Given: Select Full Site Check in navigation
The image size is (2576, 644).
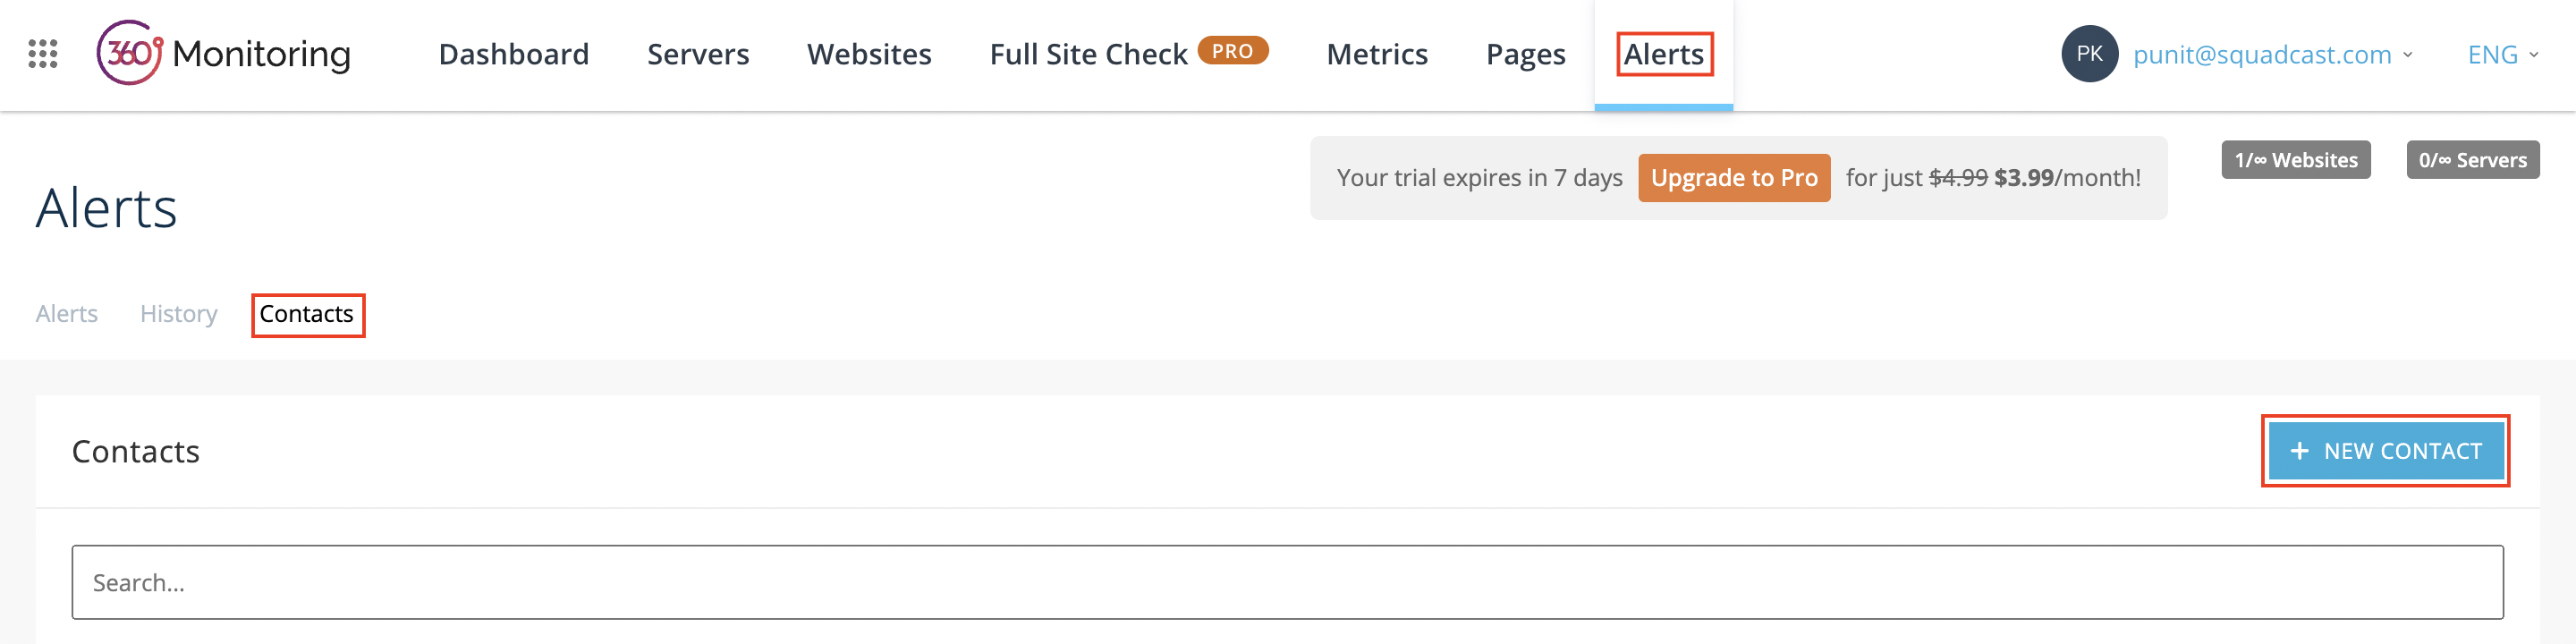Looking at the screenshot, I should pyautogui.click(x=1088, y=54).
